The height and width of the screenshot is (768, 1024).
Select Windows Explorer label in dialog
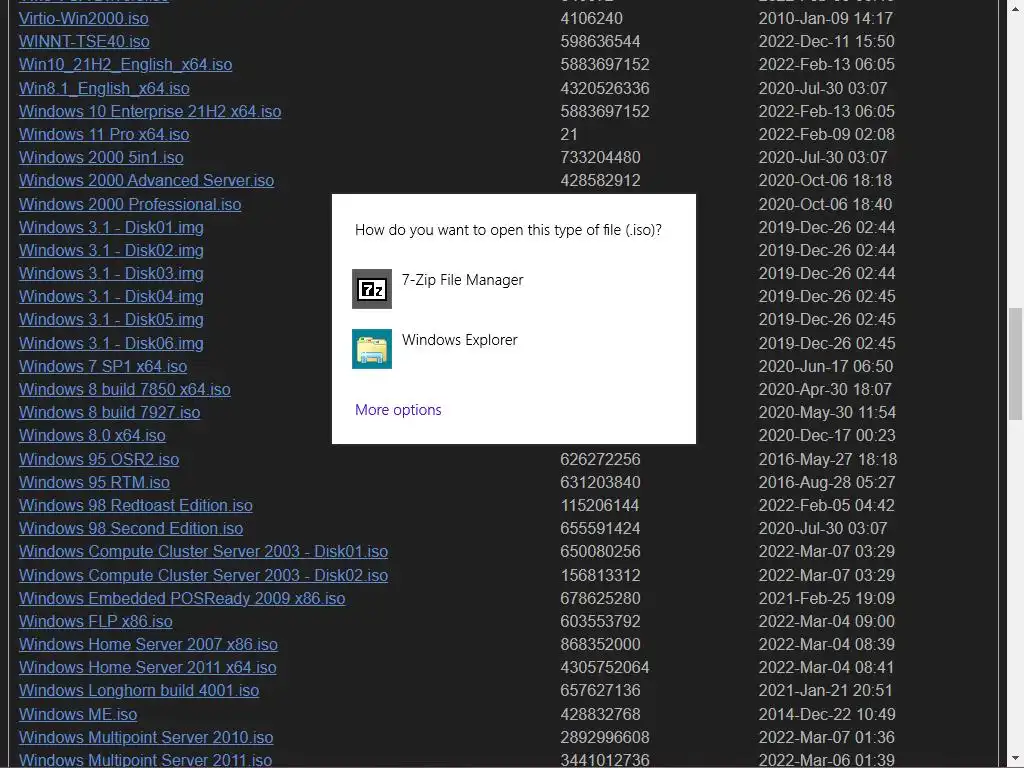point(459,340)
